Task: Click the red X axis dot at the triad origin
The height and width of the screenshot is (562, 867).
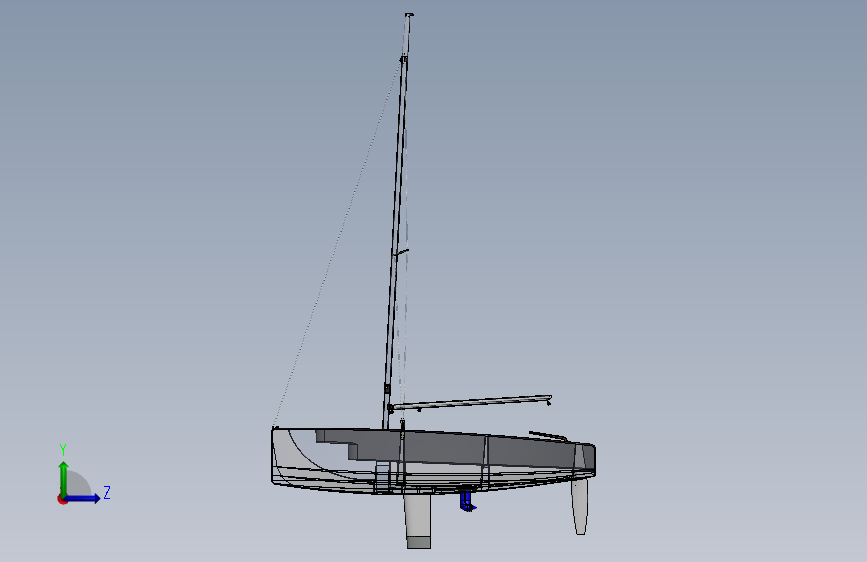Action: (62, 499)
